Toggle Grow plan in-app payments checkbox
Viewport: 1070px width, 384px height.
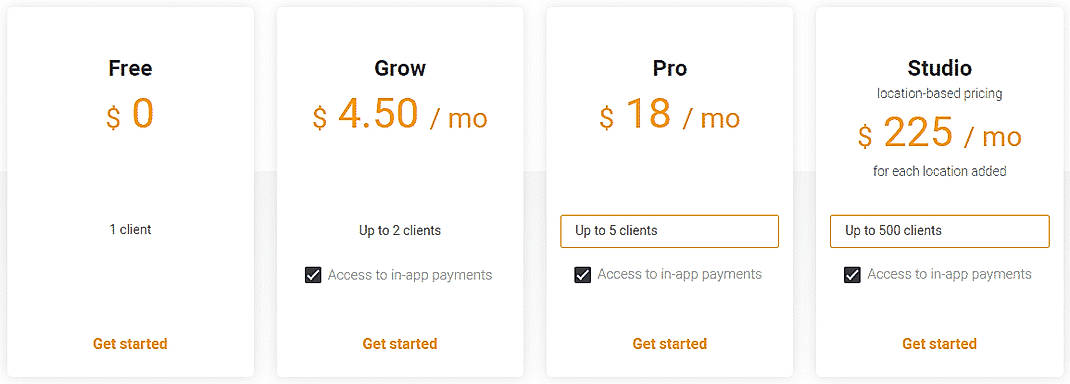(313, 276)
